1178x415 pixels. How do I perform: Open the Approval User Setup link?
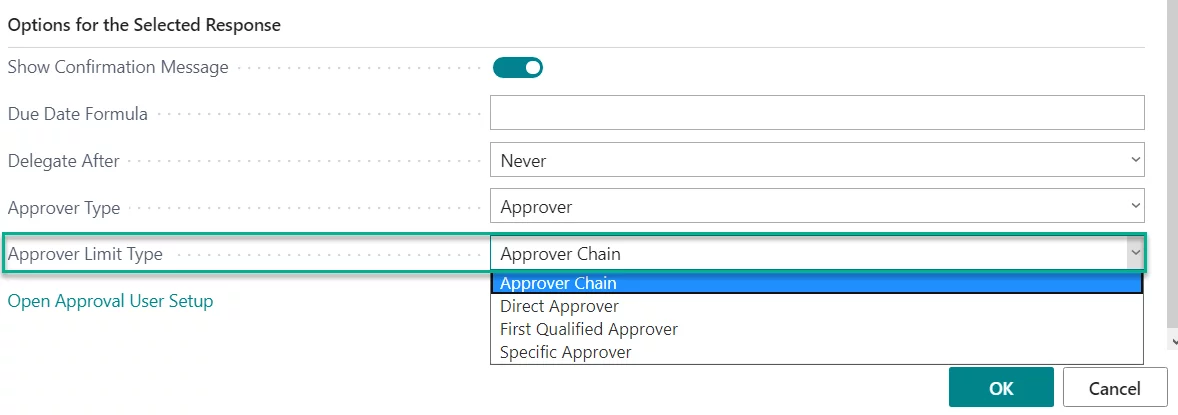point(110,301)
